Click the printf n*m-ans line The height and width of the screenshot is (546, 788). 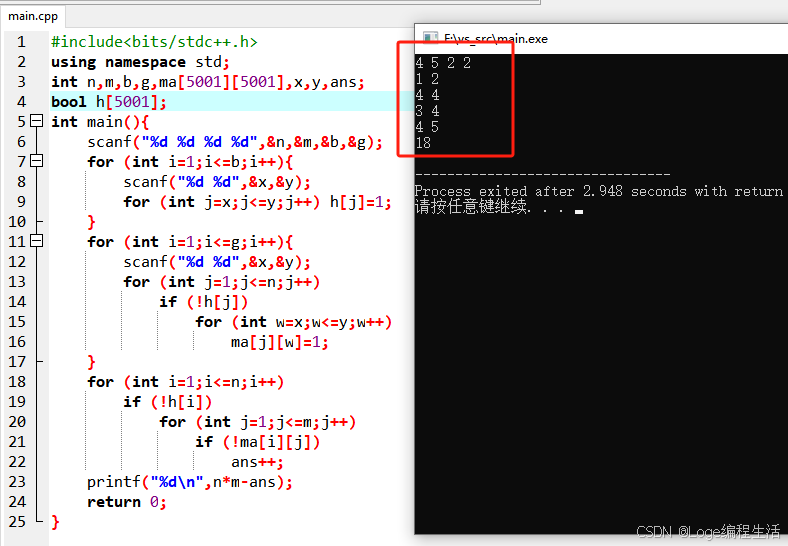tap(189, 482)
